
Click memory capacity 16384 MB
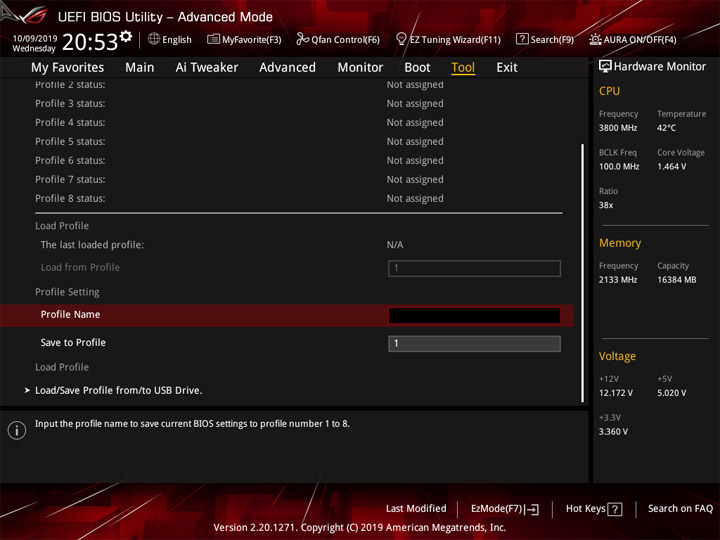click(x=676, y=280)
